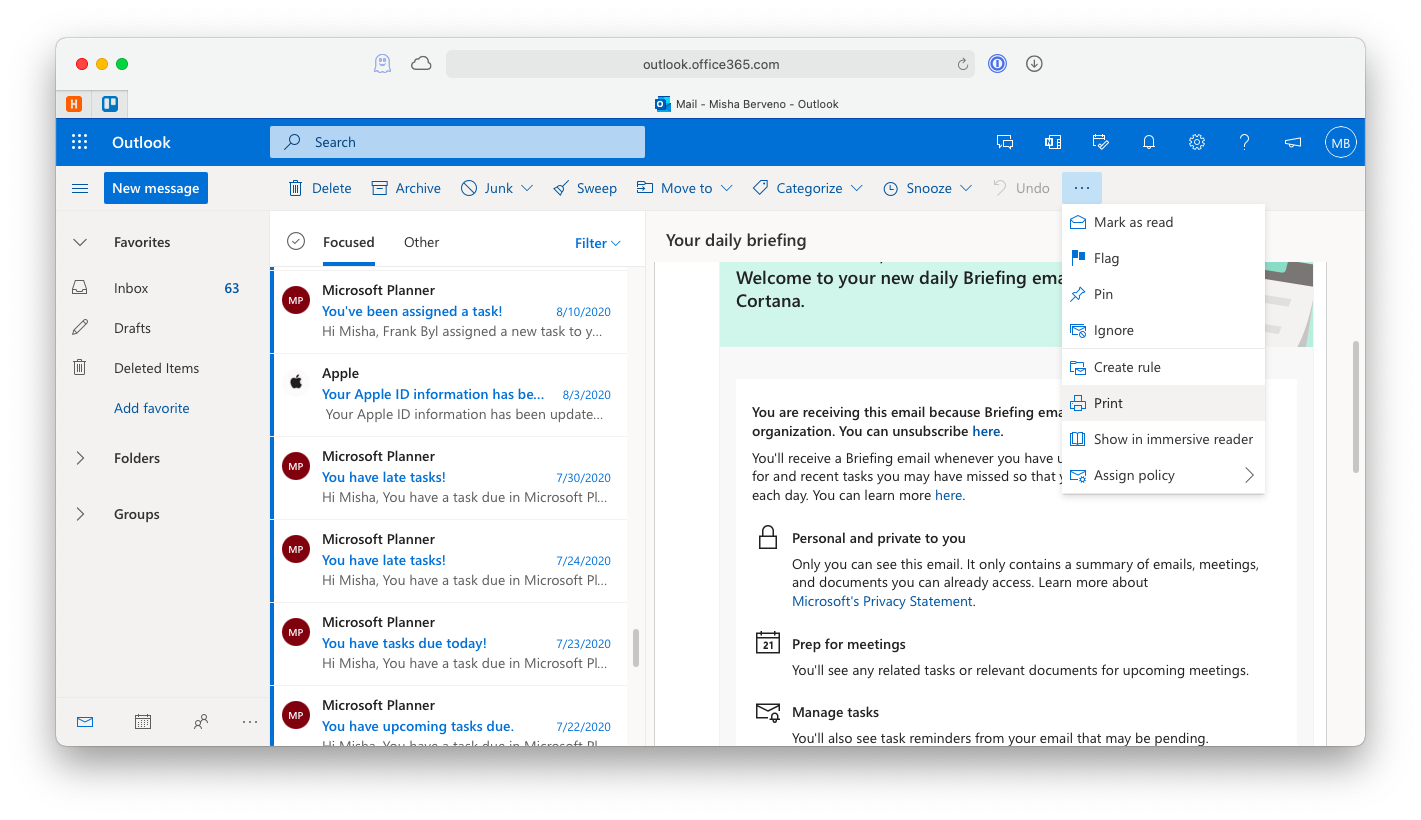Click the learn more 'here' link
This screenshot has height=820, width=1421.
click(948, 495)
